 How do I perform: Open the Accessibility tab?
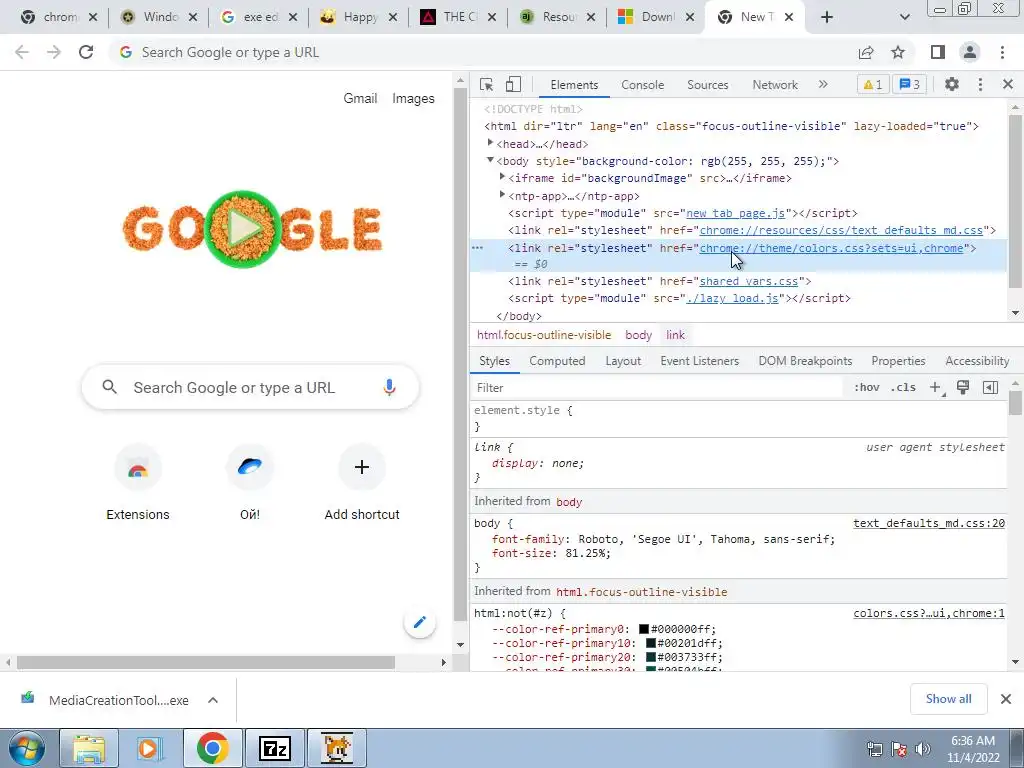tap(977, 361)
